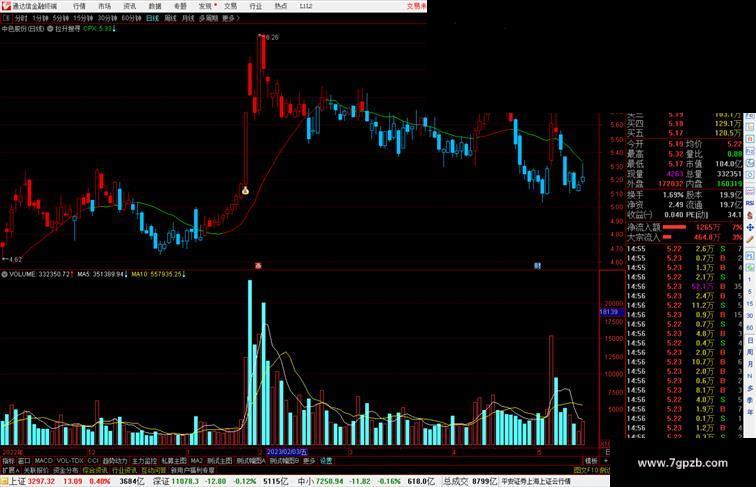Image resolution: width=756 pixels, height=487 pixels.
Task: Click the RSI sidebar icon
Action: tap(750, 203)
